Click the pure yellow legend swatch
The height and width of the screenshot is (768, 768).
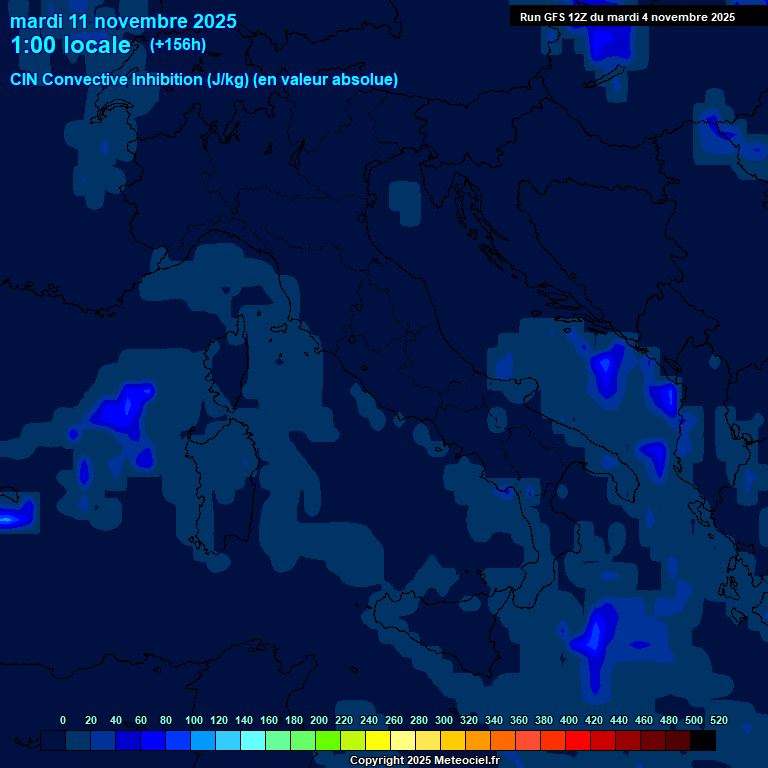coord(378,741)
